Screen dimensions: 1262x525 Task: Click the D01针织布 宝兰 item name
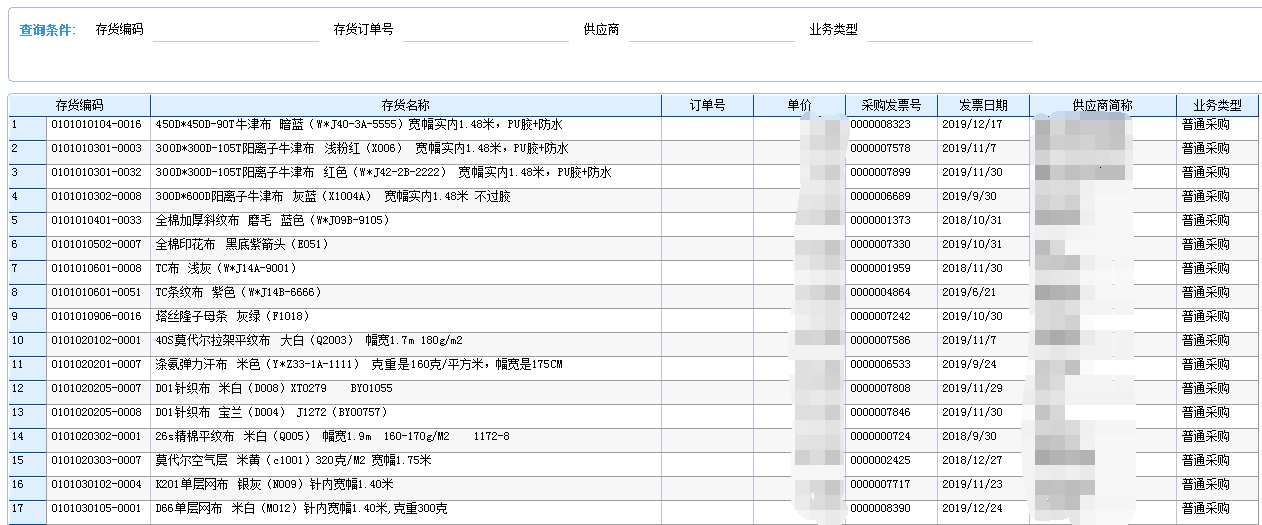(x=272, y=413)
